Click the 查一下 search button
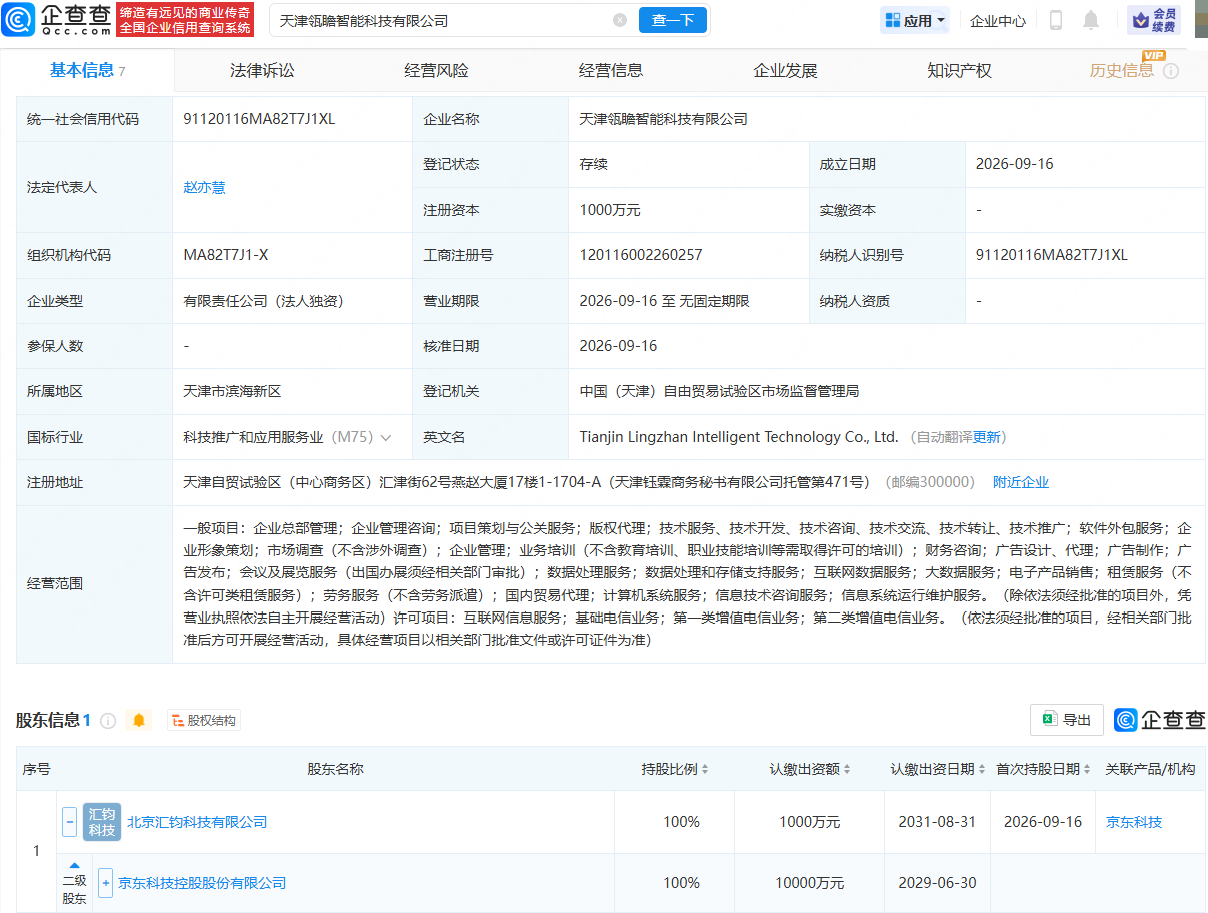1208x913 pixels. pyautogui.click(x=673, y=20)
